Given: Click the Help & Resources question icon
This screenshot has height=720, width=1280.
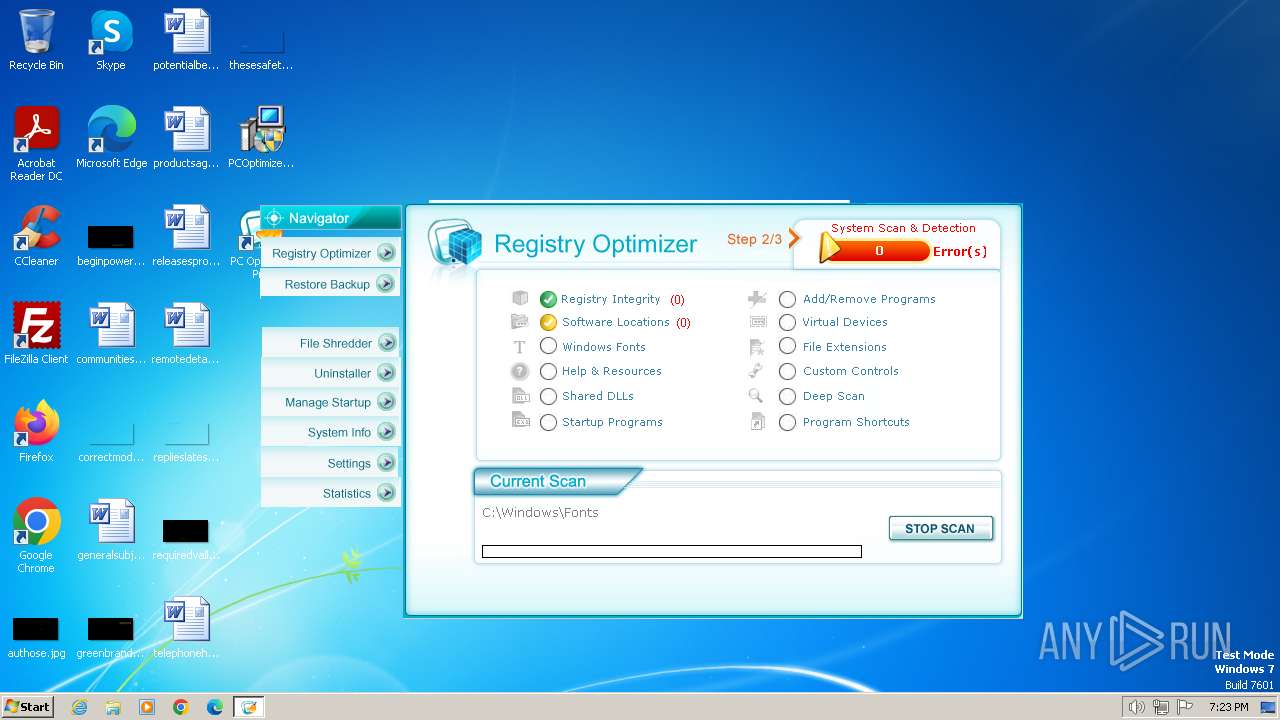Looking at the screenshot, I should click(x=520, y=371).
